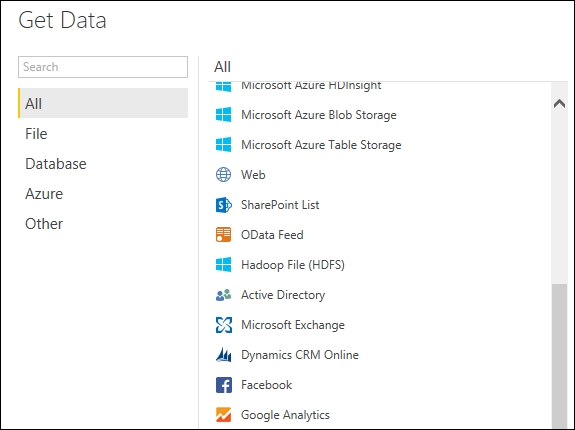Click the Microsoft Azure Blob Storage icon

(x=223, y=115)
